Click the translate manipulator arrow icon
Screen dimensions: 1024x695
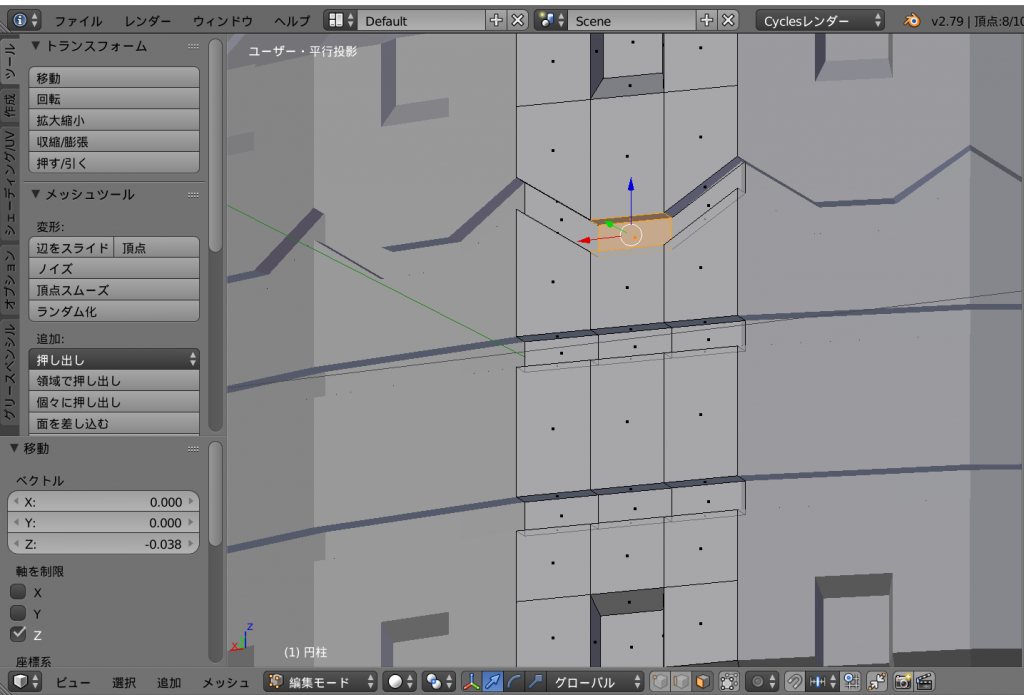pos(493,682)
